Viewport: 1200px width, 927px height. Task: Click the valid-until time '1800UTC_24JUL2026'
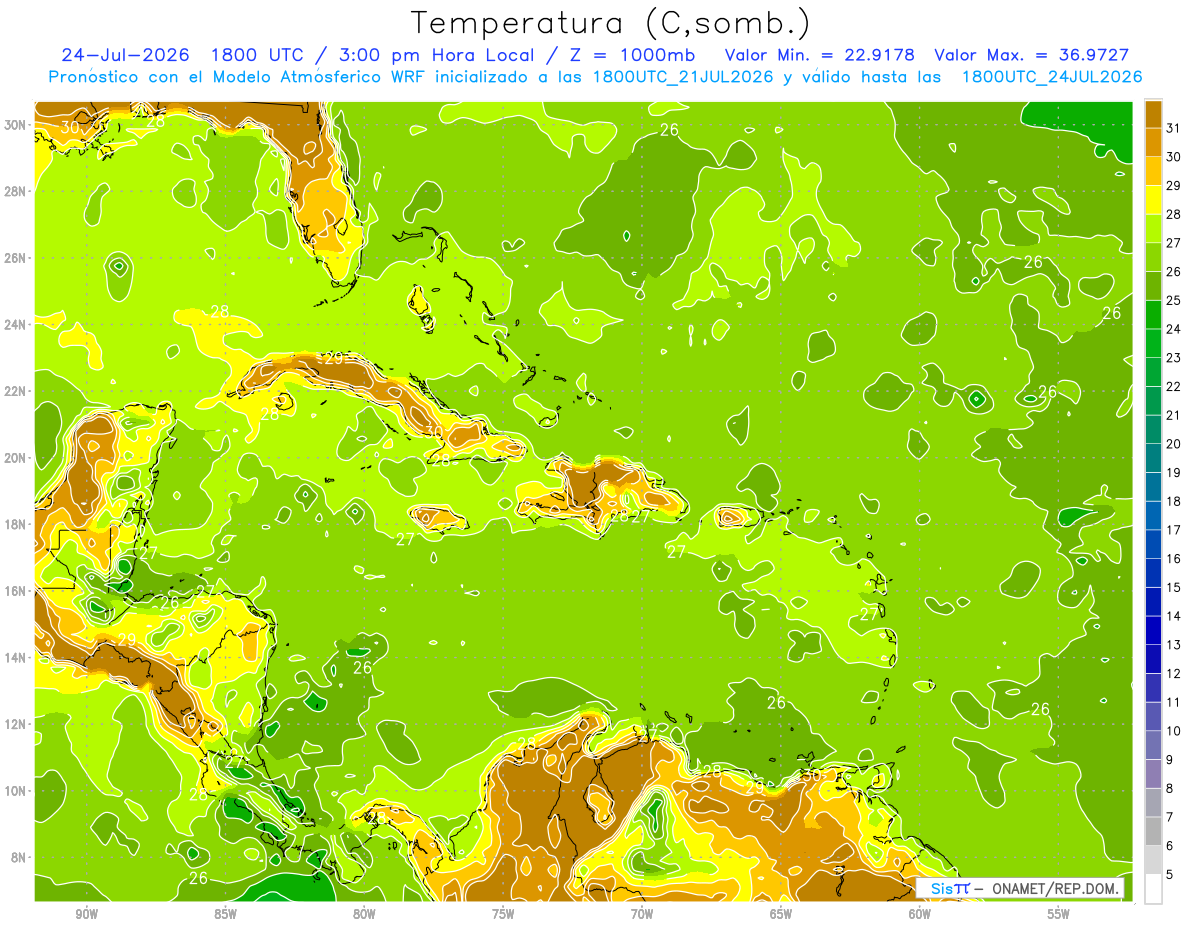tap(1051, 77)
